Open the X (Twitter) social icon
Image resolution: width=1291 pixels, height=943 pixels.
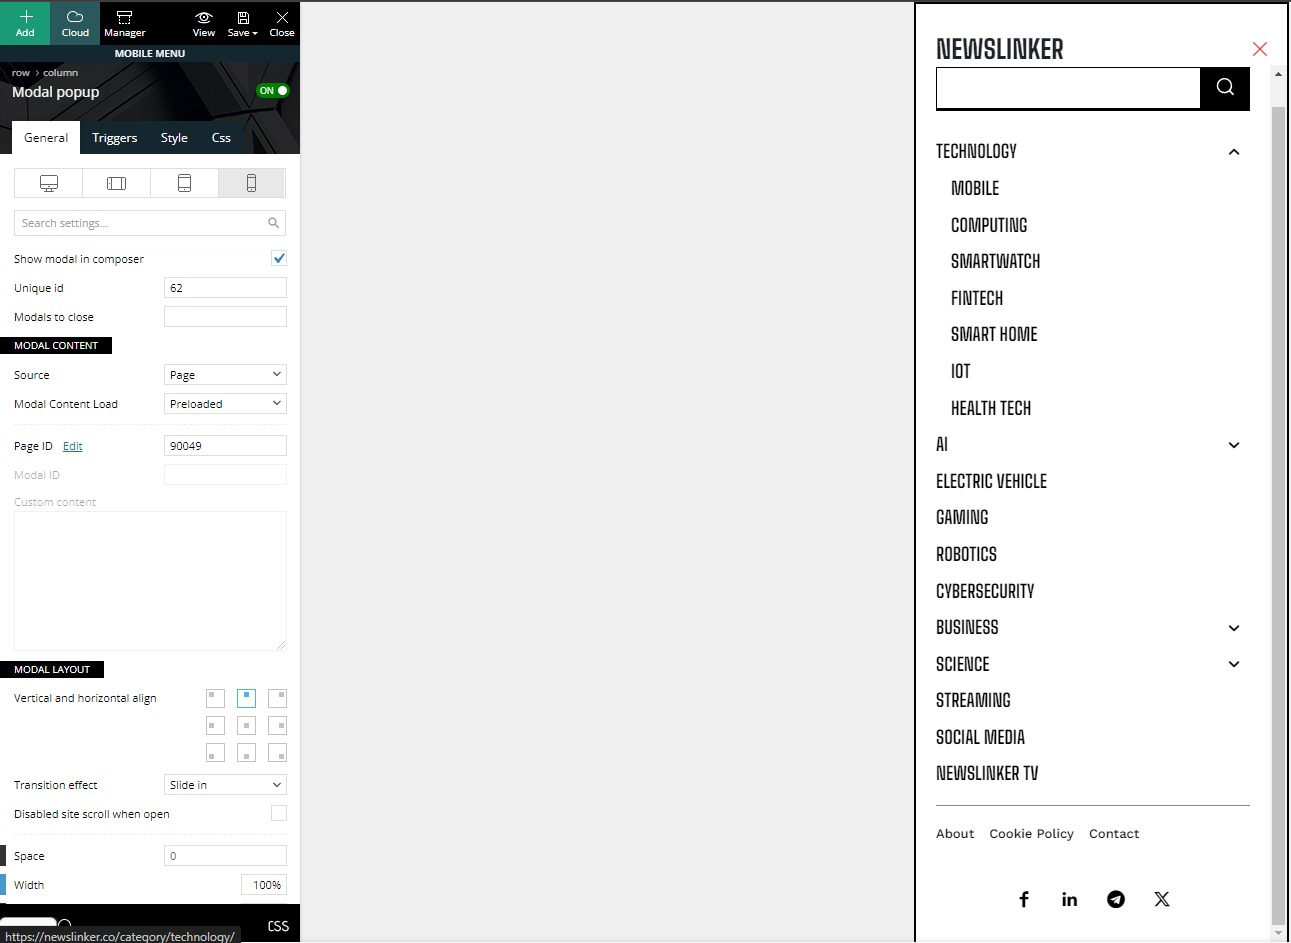[x=1162, y=899]
